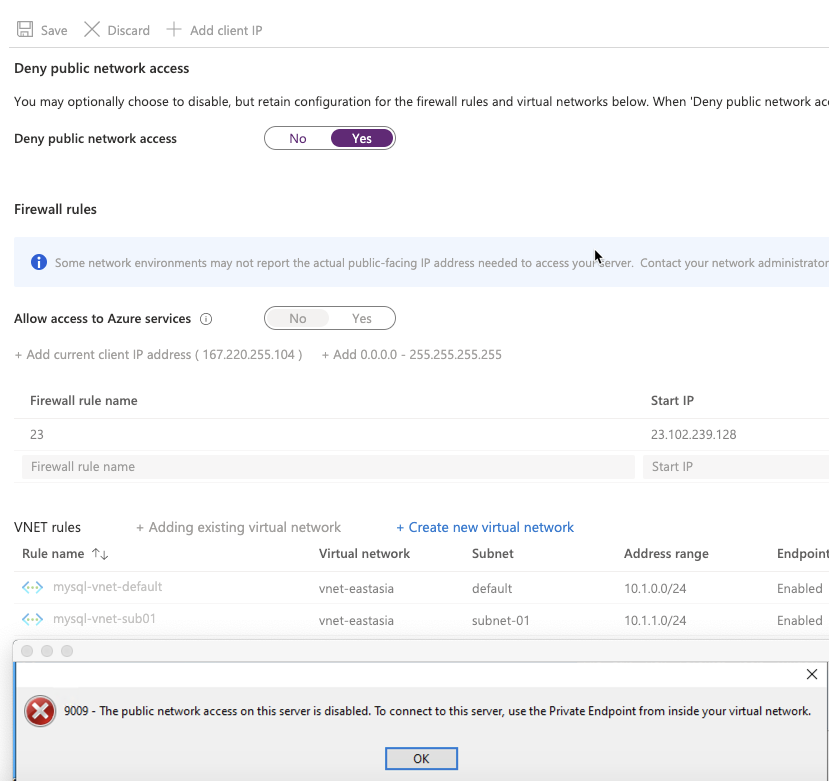Click the address range 10.1.1.0/24
This screenshot has width=829, height=781.
coord(655,620)
